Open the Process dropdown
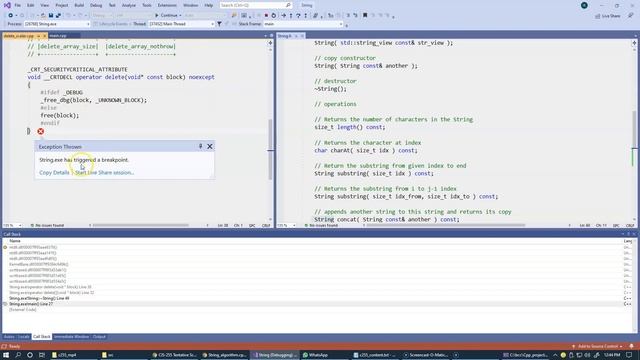 click(x=88, y=24)
